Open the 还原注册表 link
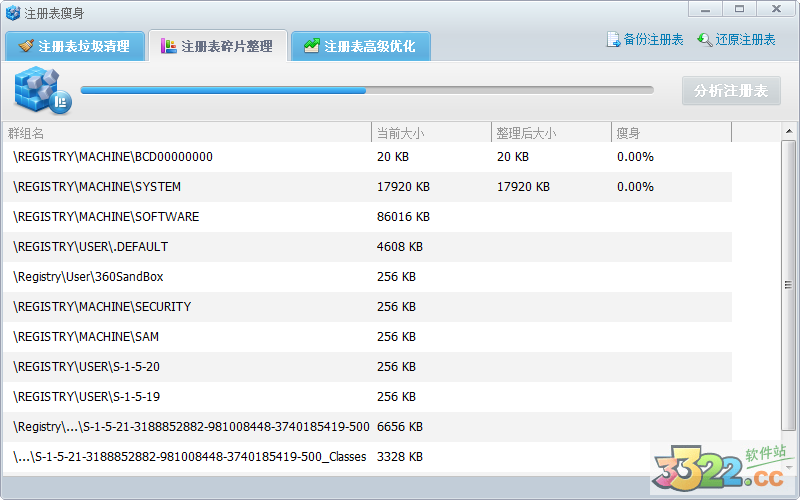Viewport: 800px width, 500px height. click(x=745, y=40)
